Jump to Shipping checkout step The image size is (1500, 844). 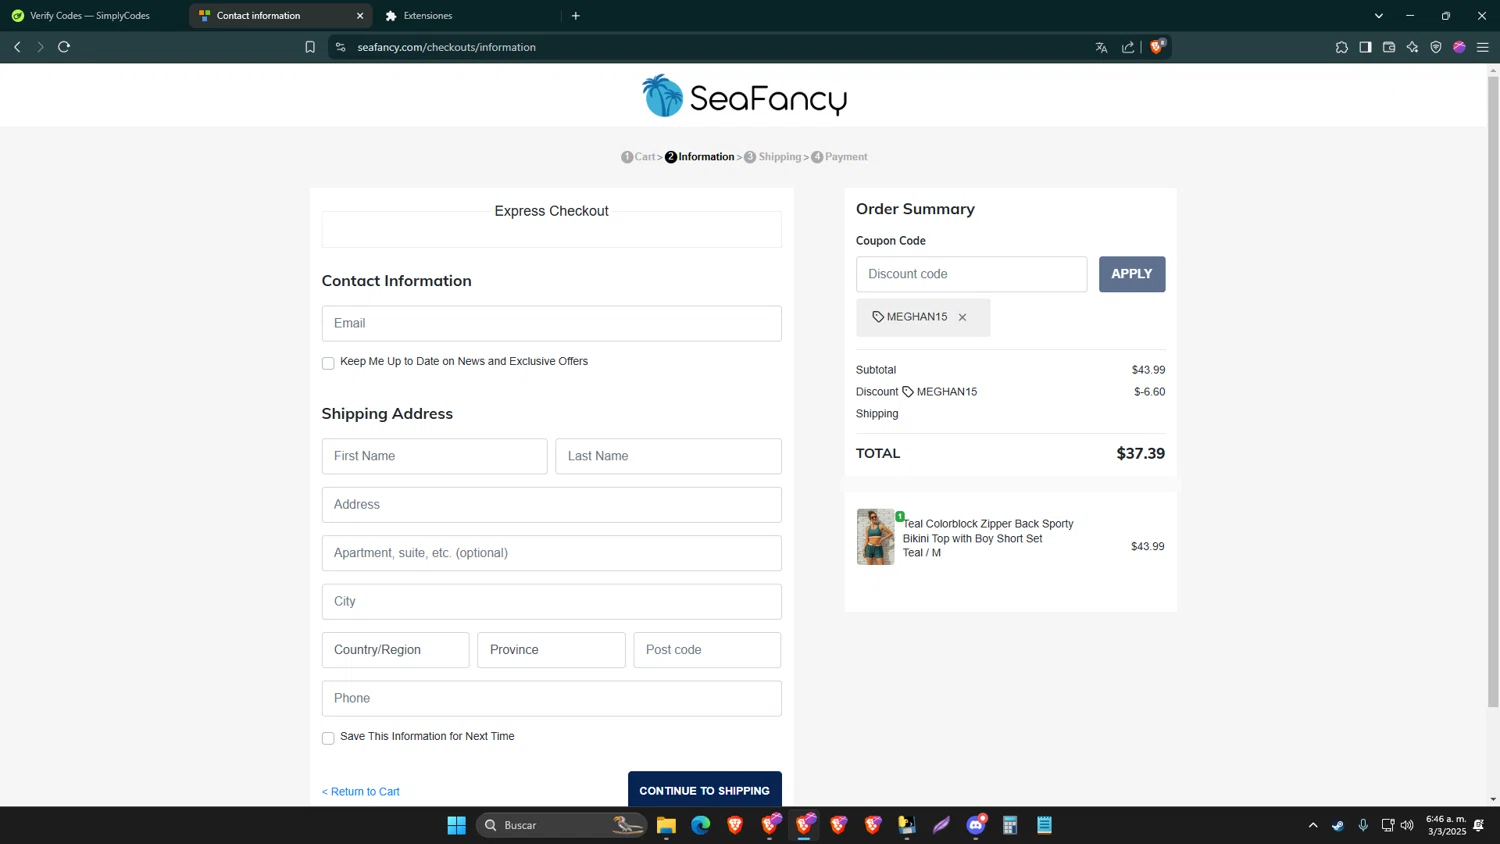pyautogui.click(x=773, y=157)
